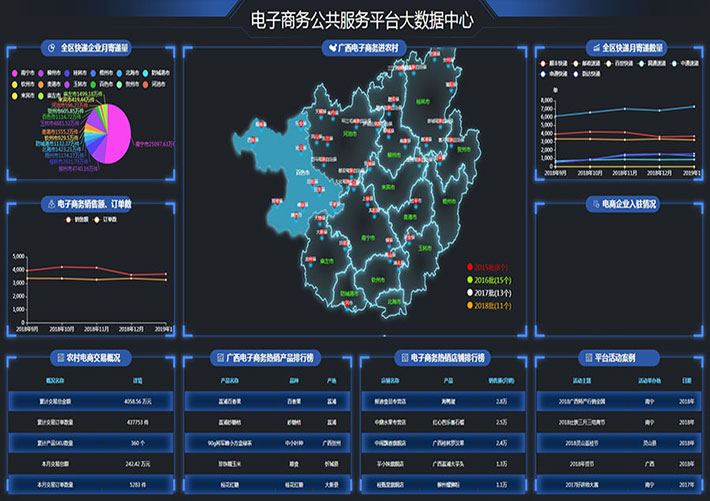Click the icon next to 电子商务销售额、订单数 title
Image resolution: width=710 pixels, height=501 pixels.
[x=51, y=204]
